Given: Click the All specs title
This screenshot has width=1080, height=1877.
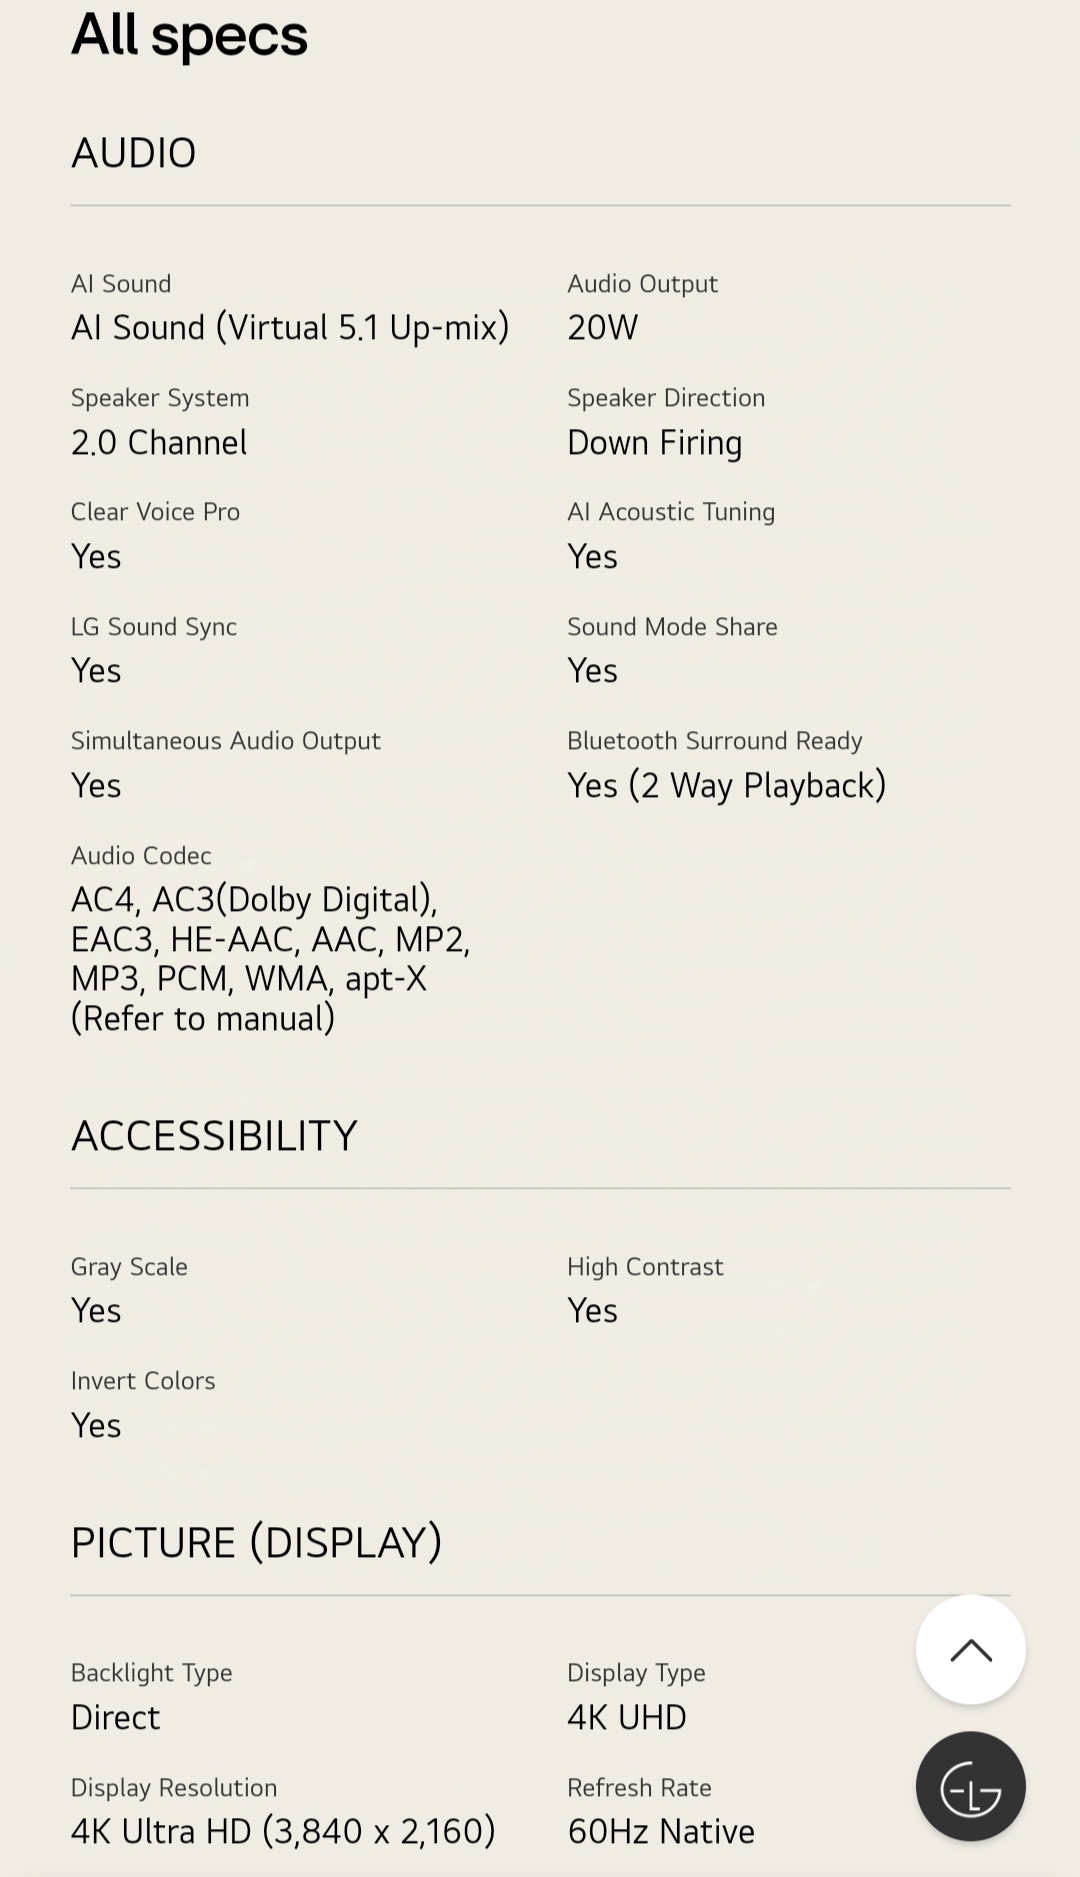Looking at the screenshot, I should (189, 35).
